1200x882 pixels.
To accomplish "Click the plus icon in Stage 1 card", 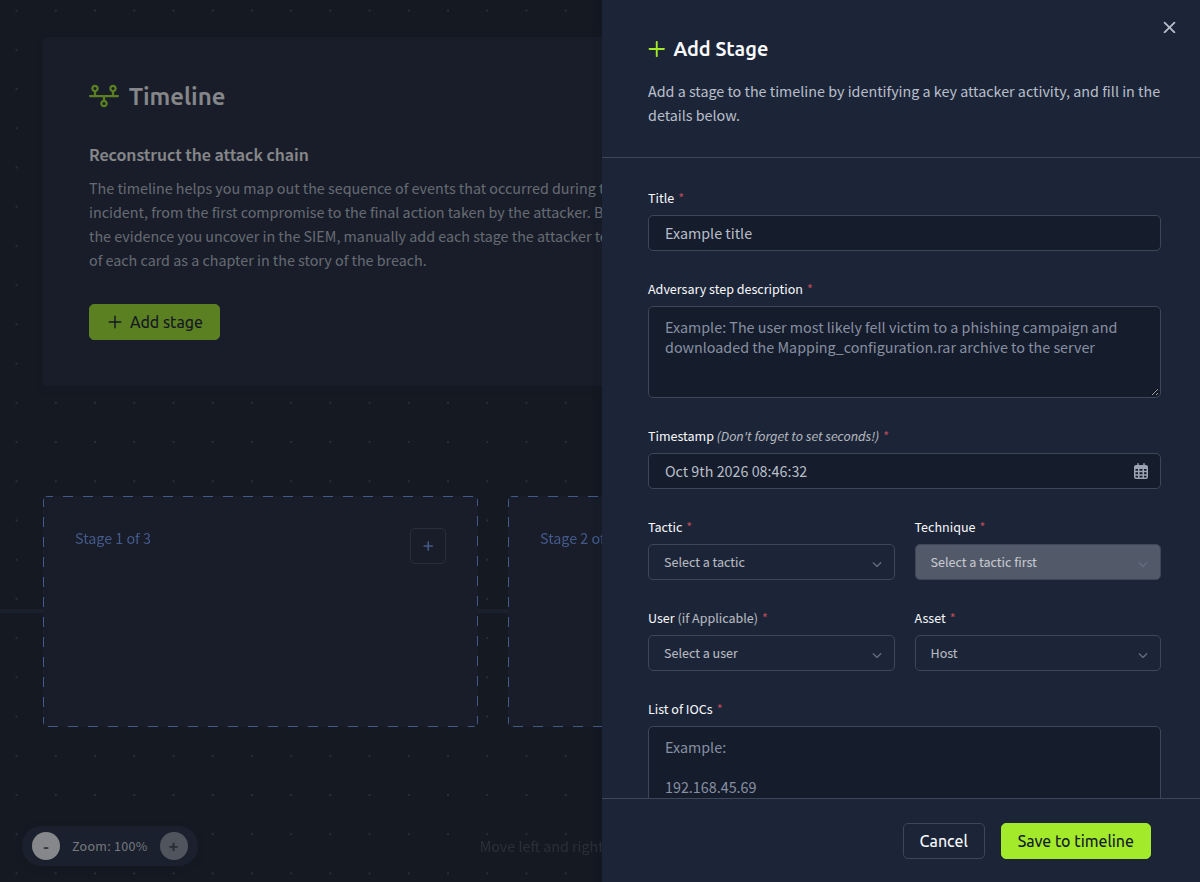I will click(428, 546).
